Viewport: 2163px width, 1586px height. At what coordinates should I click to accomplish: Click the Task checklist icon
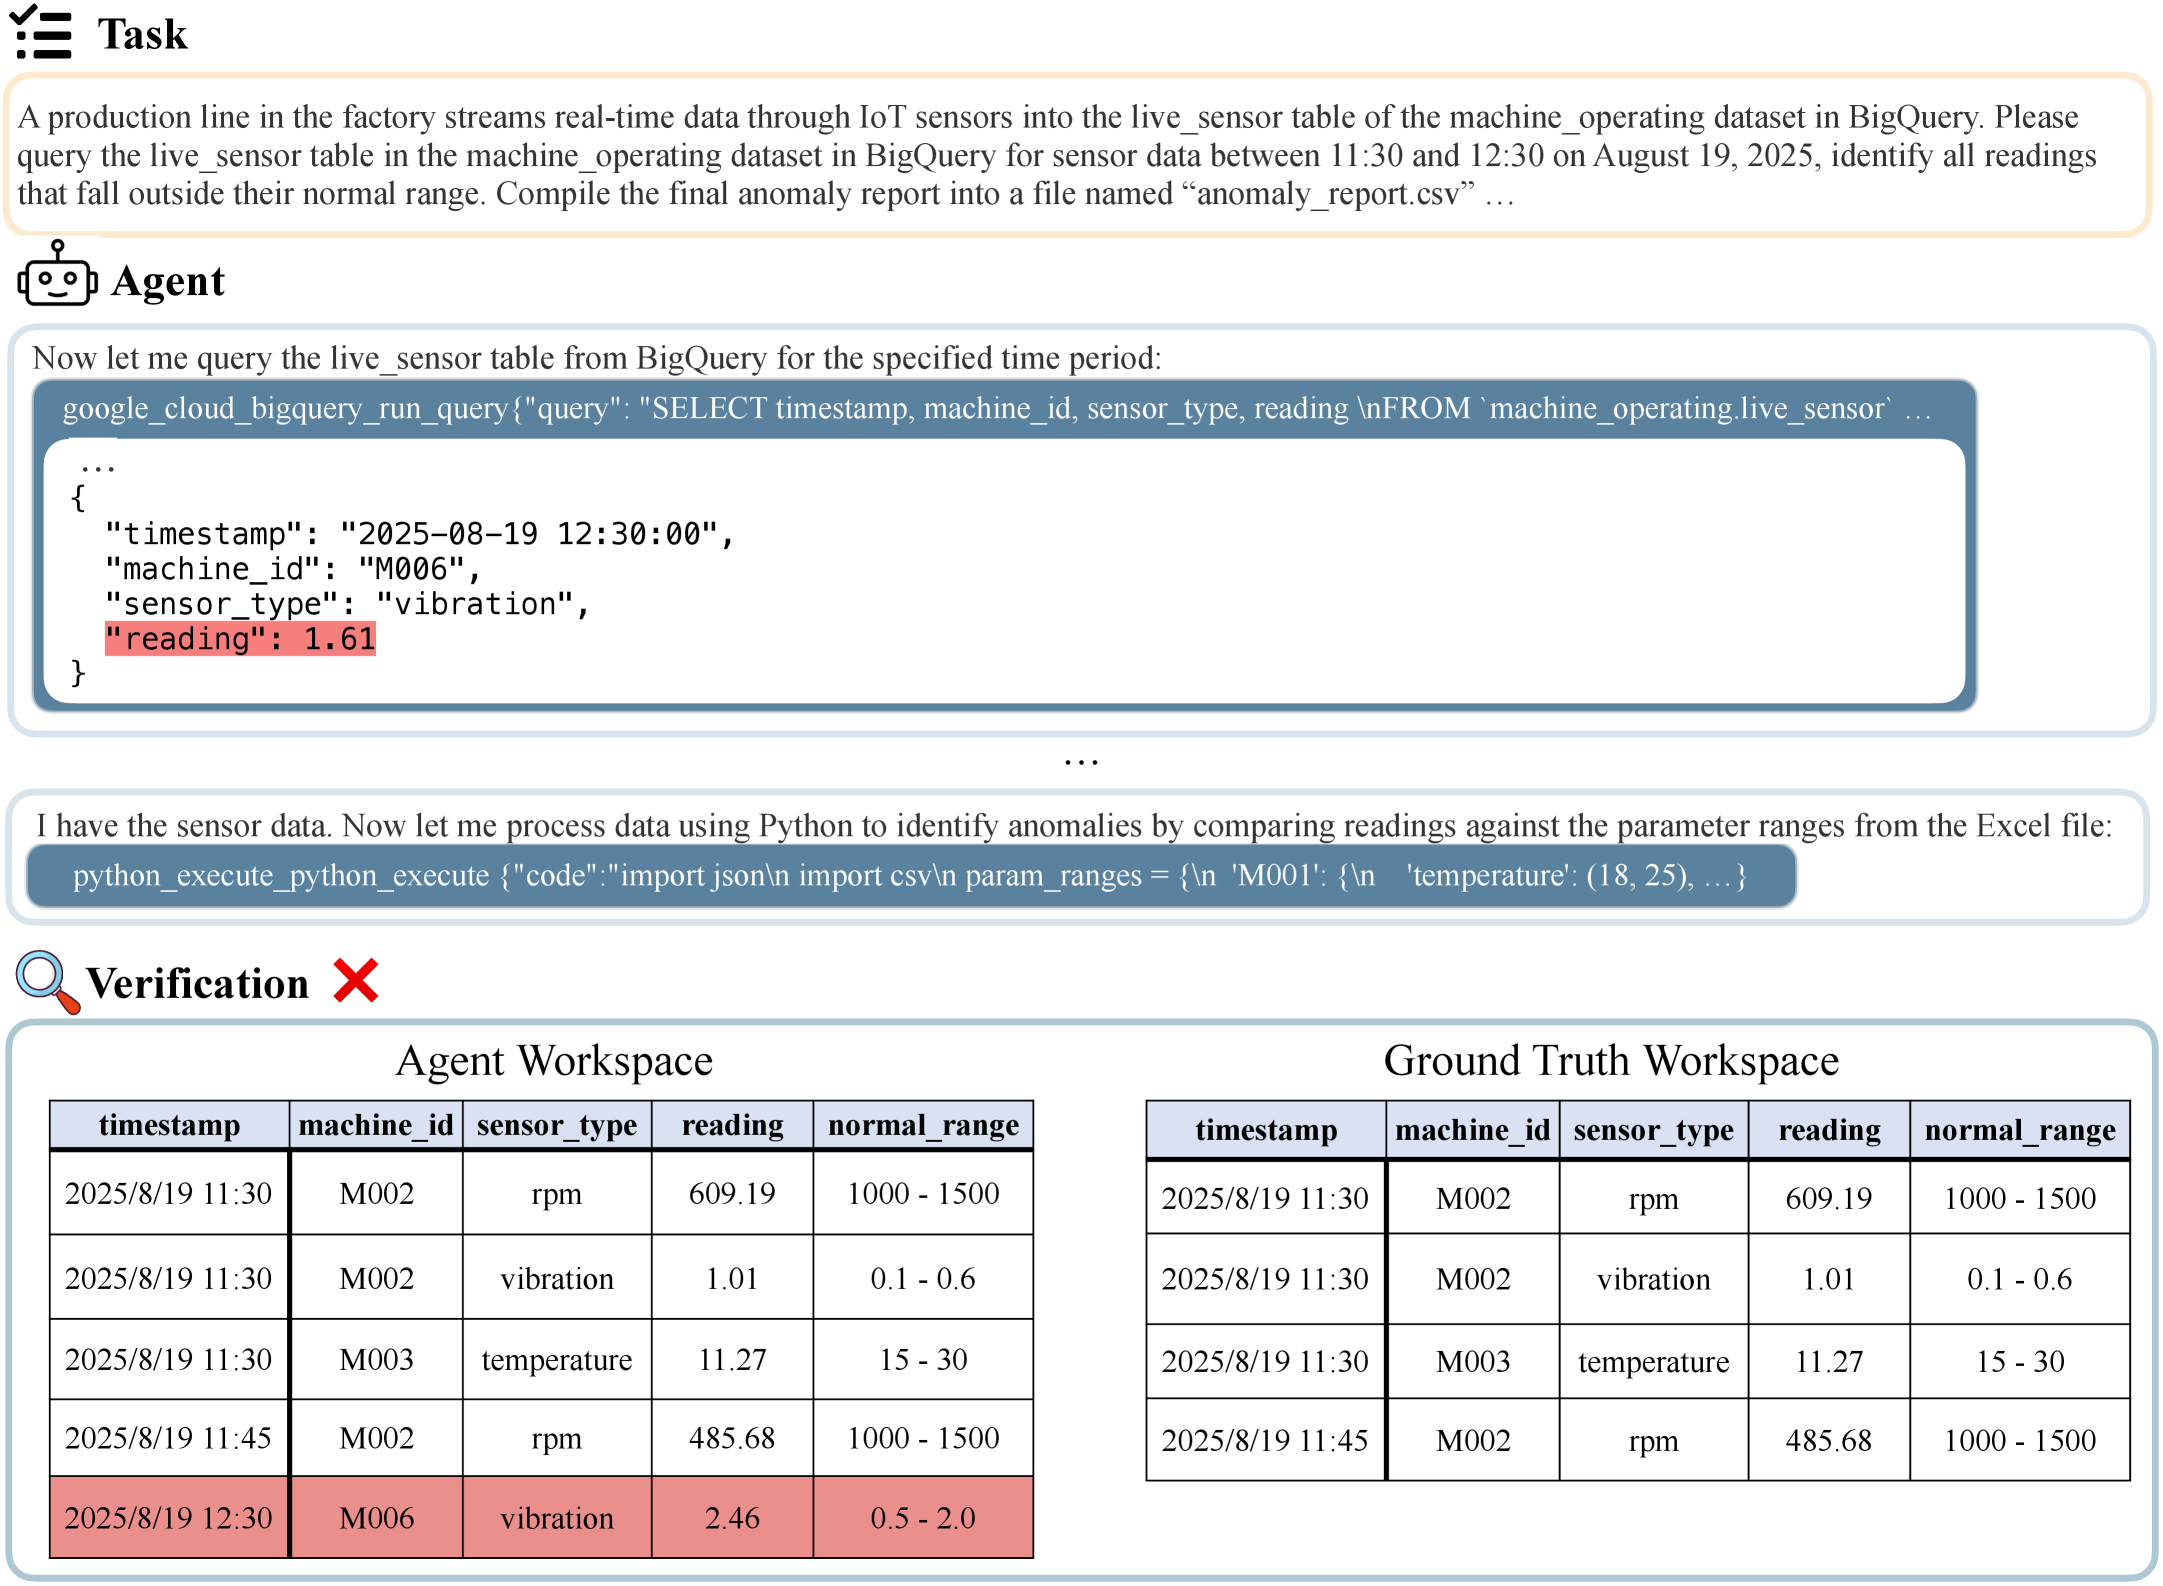tap(42, 33)
